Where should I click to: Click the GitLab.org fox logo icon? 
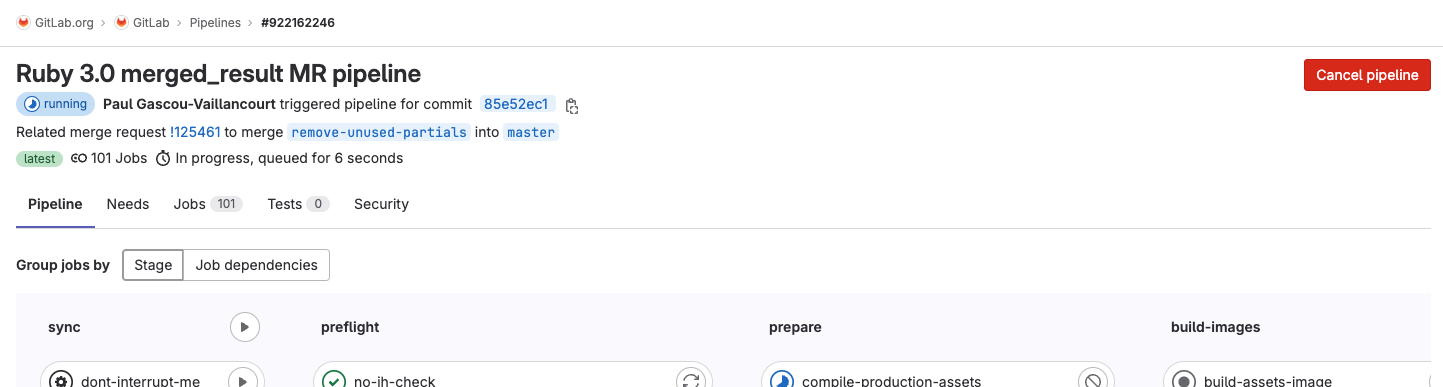tap(23, 22)
